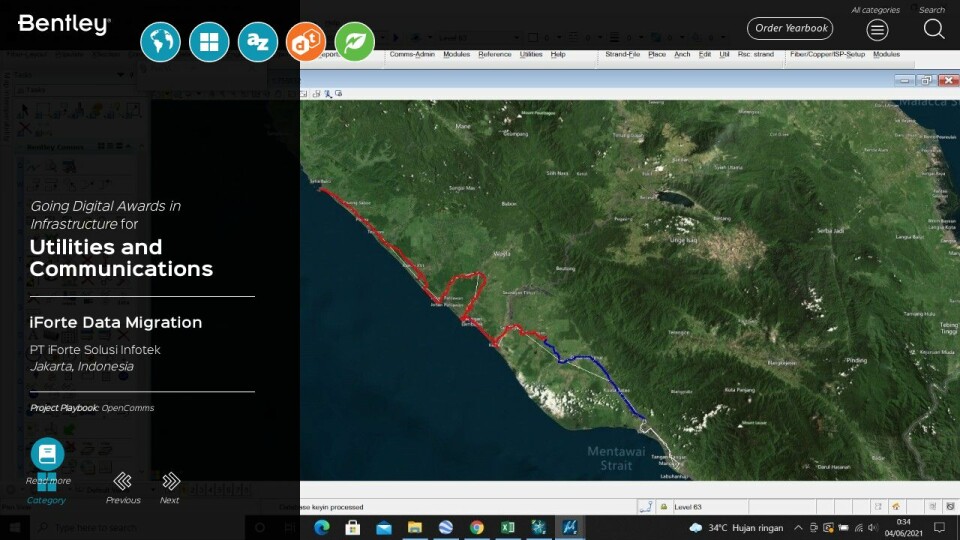Screen dimensions: 960x540
Task: Open the Modules menu beside Comms-Admin
Action: tap(457, 54)
